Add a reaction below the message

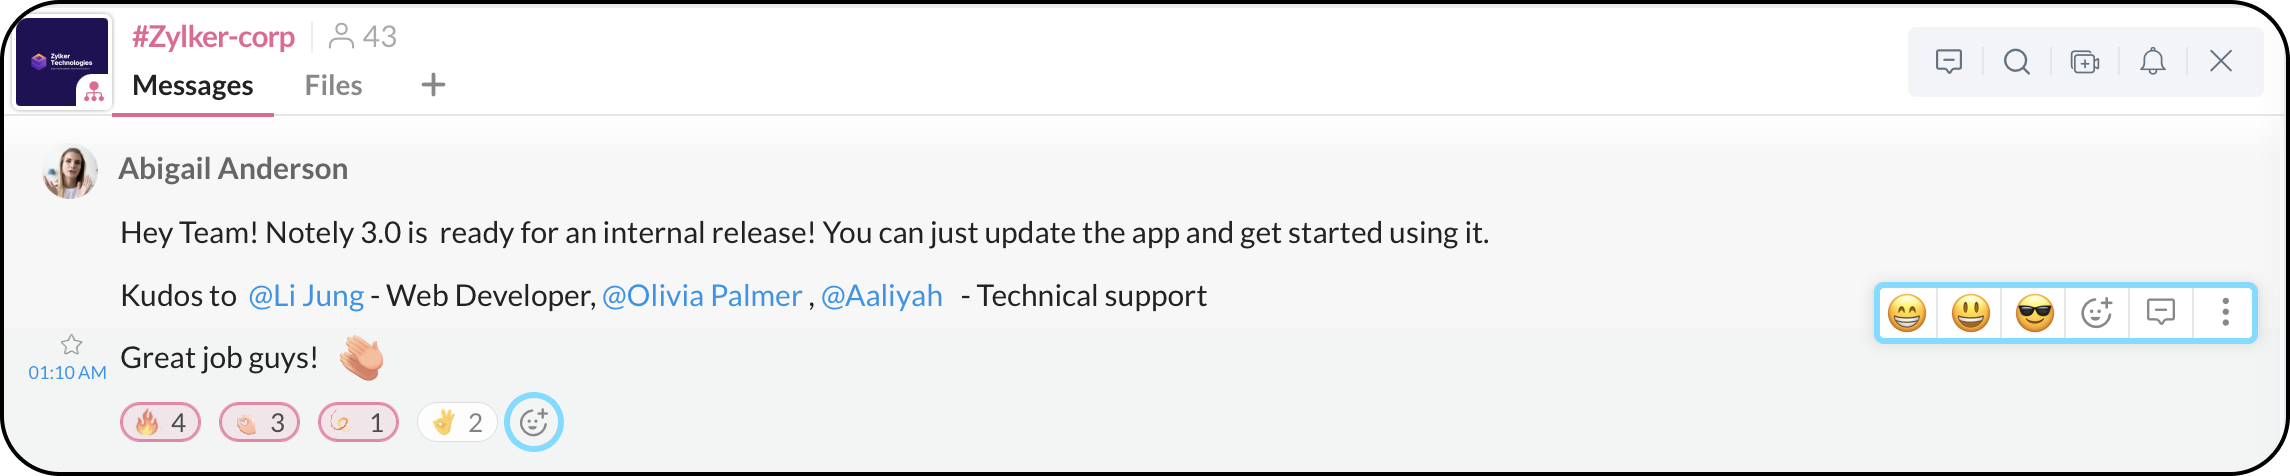(x=534, y=422)
